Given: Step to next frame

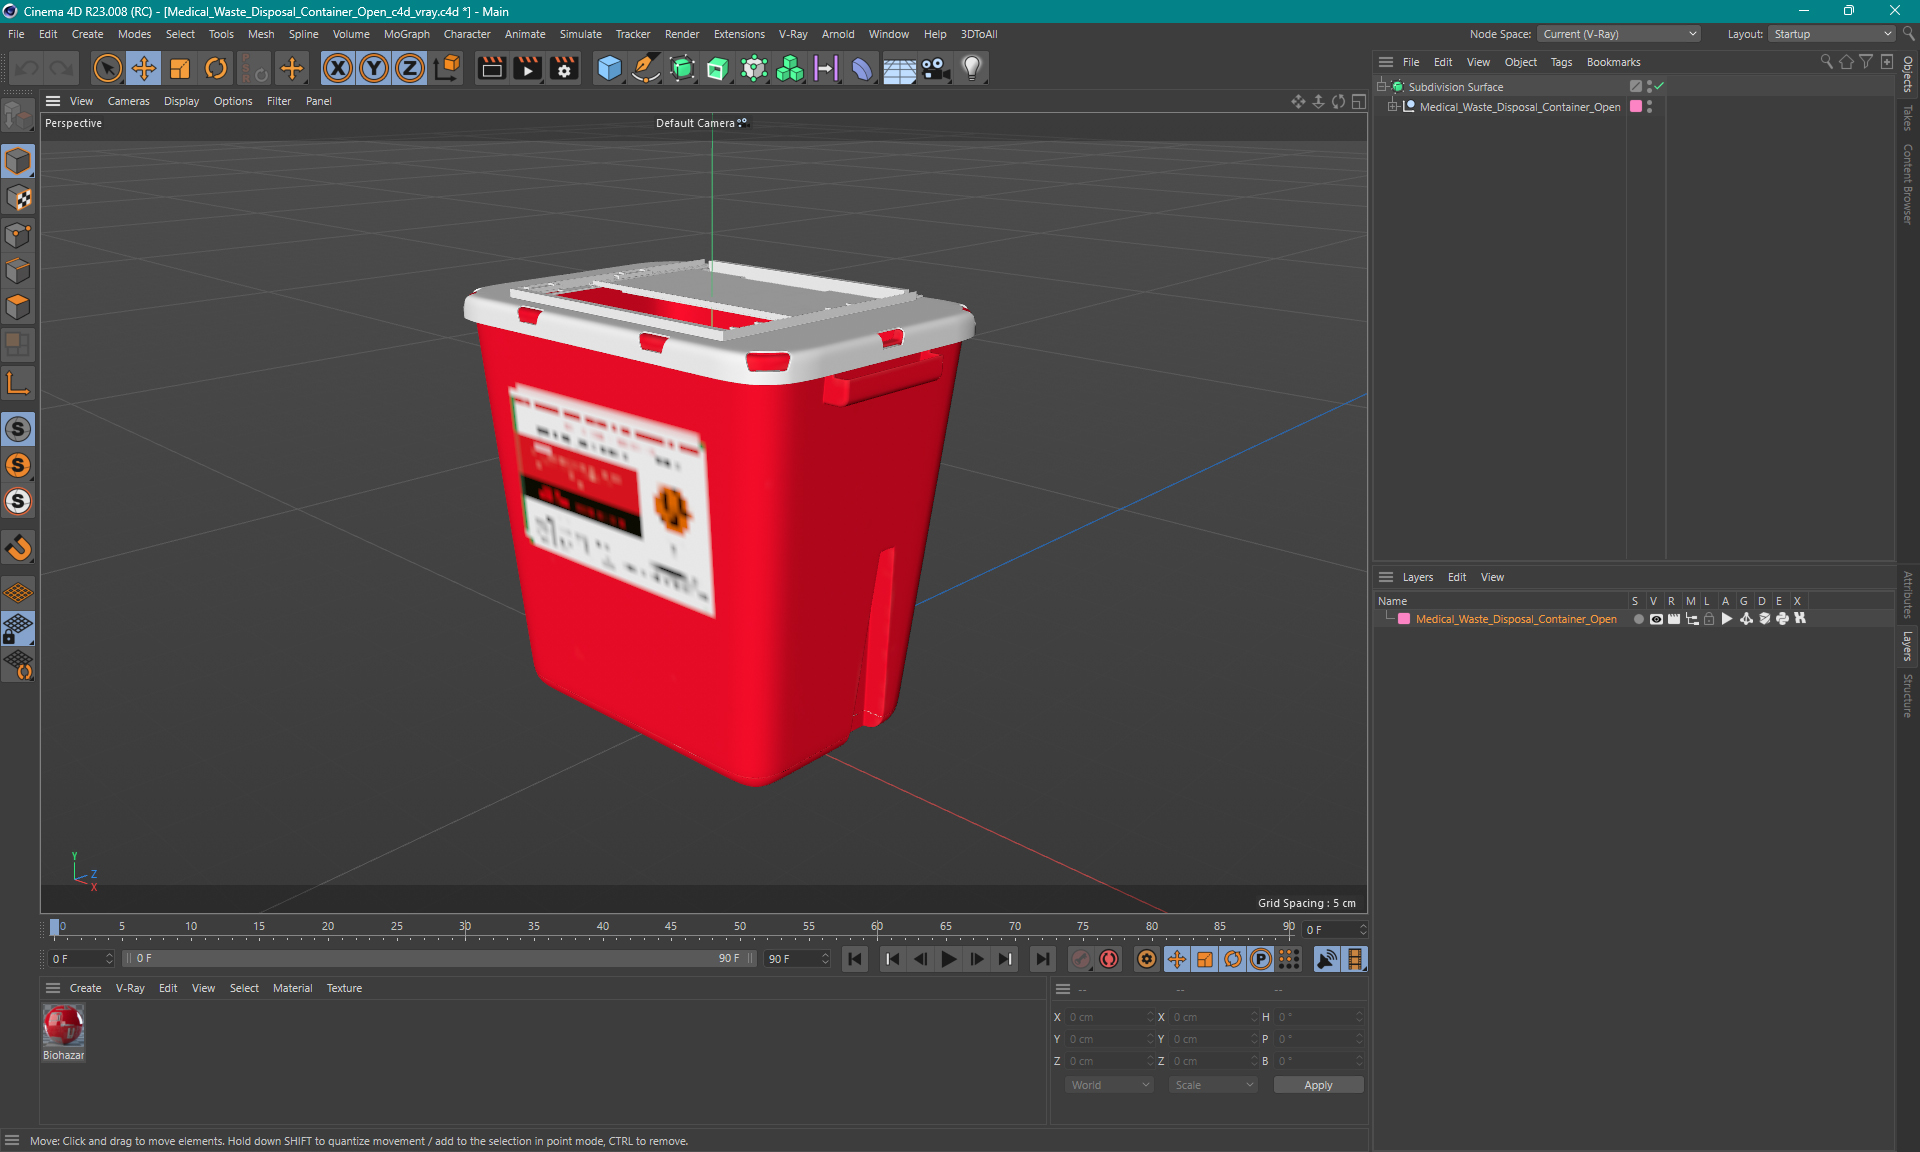Looking at the screenshot, I should coord(976,959).
